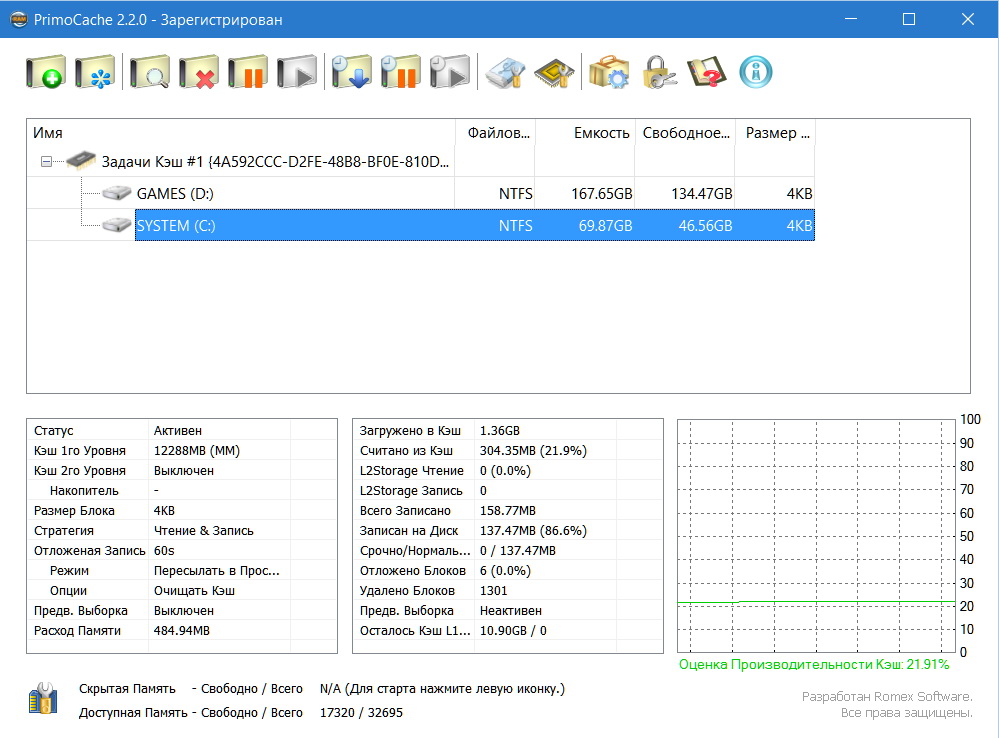Image resolution: width=999 pixels, height=738 pixels.
Task: Open the level-2 storage management icon
Action: [505, 71]
